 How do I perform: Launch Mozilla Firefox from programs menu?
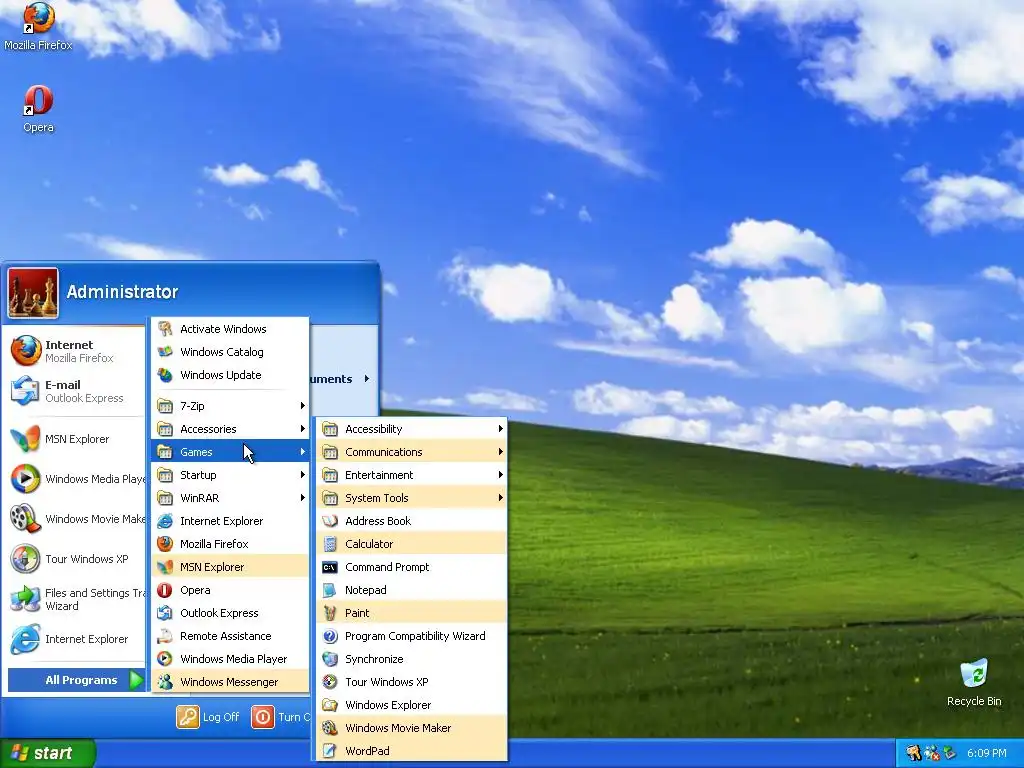tap(230, 544)
